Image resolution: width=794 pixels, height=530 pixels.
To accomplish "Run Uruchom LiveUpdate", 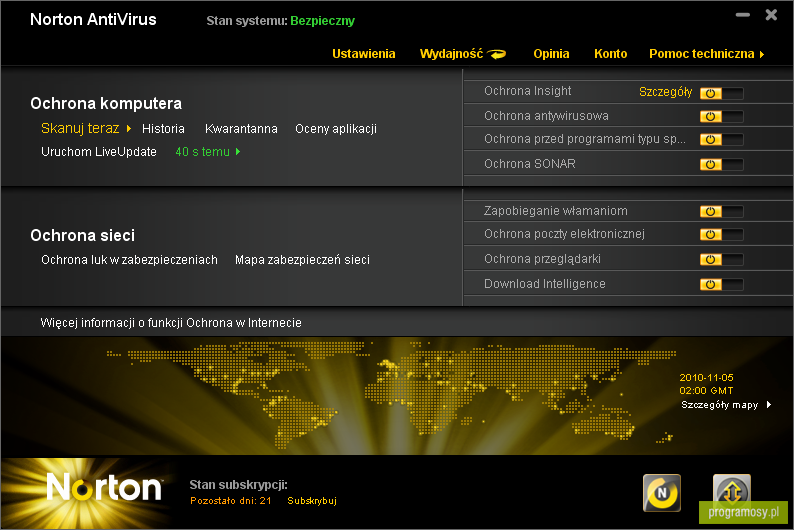I will point(99,151).
